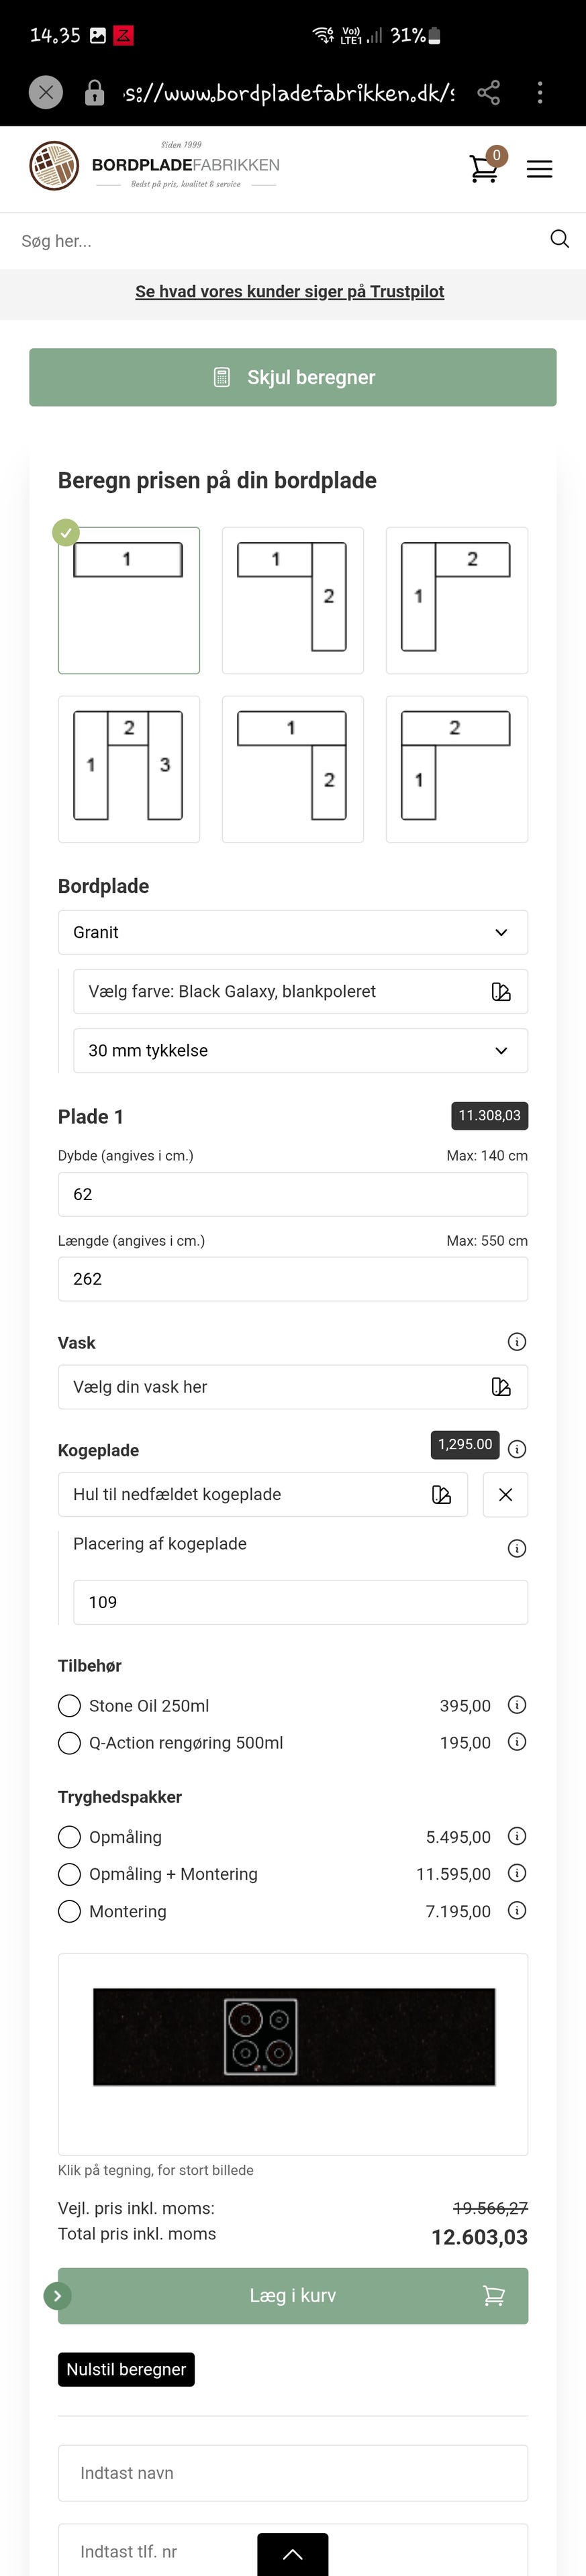Open the Trustpilot customer reviews link

point(290,291)
